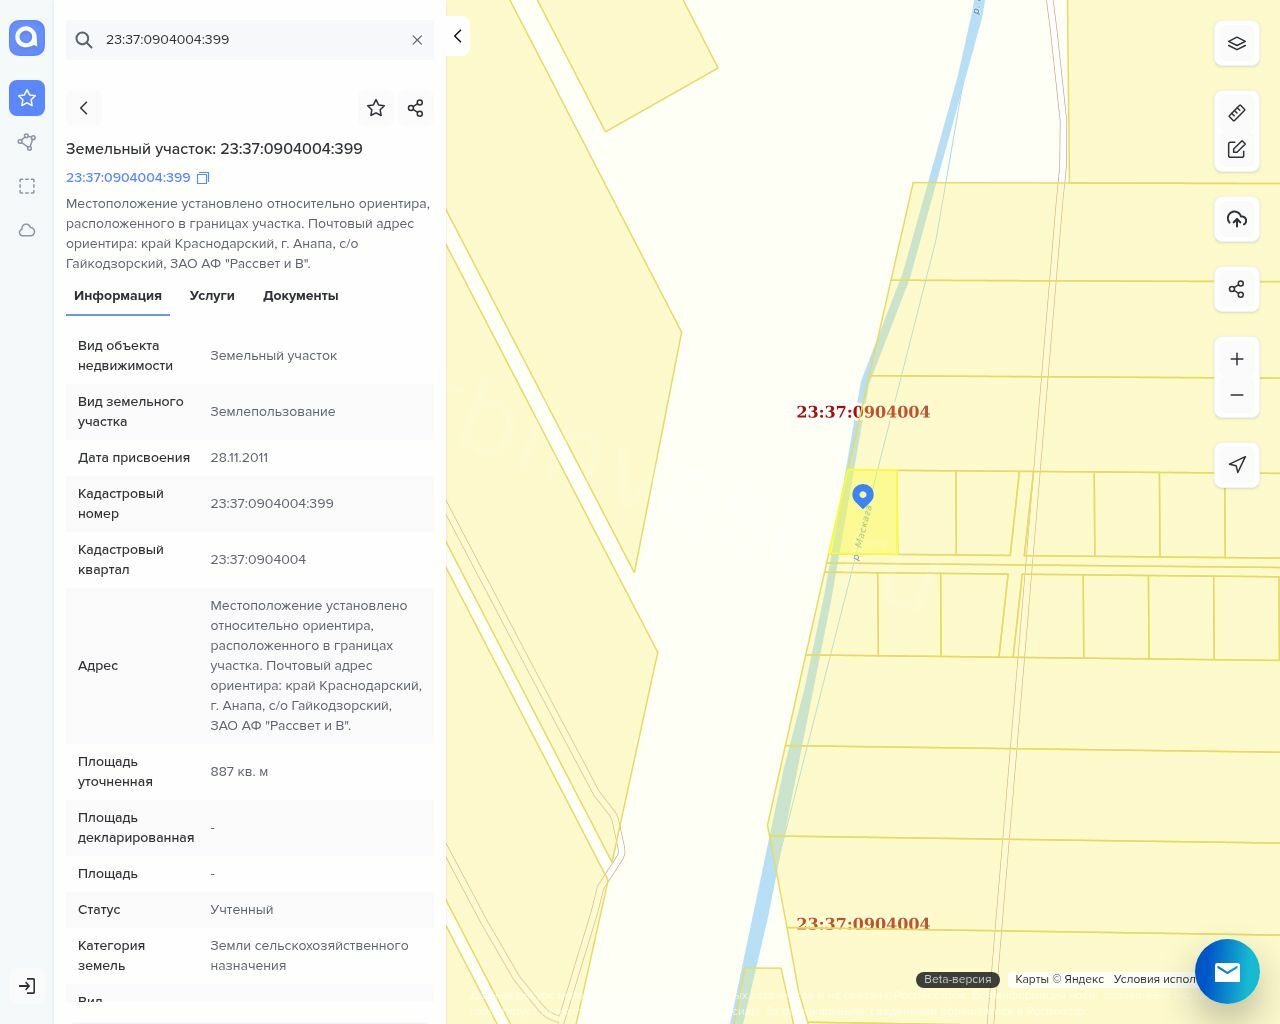Open favorites from the star sidebar icon

27,98
